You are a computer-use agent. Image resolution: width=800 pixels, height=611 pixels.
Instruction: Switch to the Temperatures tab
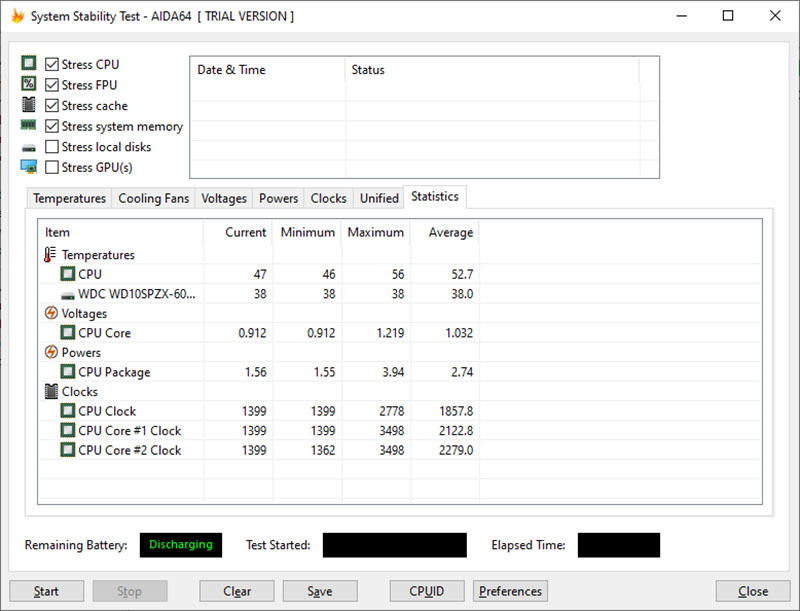pyautogui.click(x=69, y=198)
